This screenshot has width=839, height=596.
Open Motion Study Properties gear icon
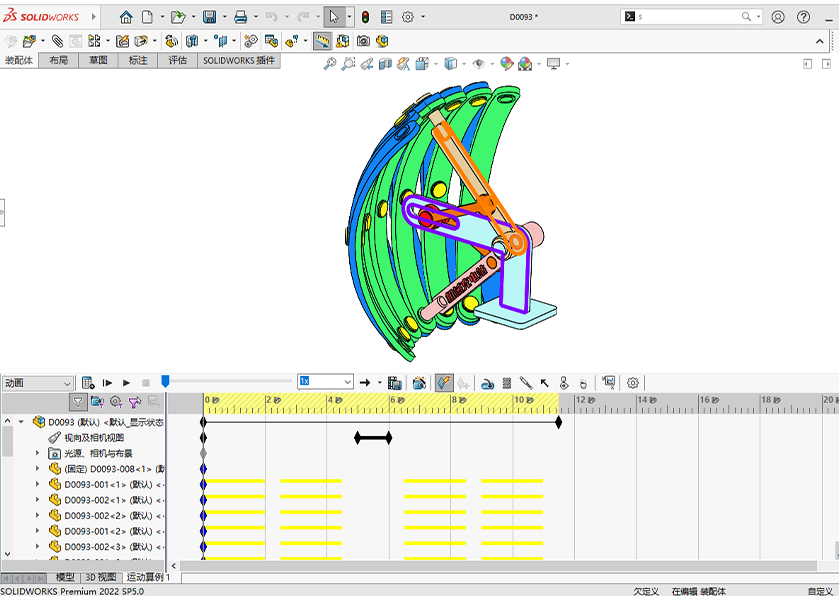(x=632, y=383)
